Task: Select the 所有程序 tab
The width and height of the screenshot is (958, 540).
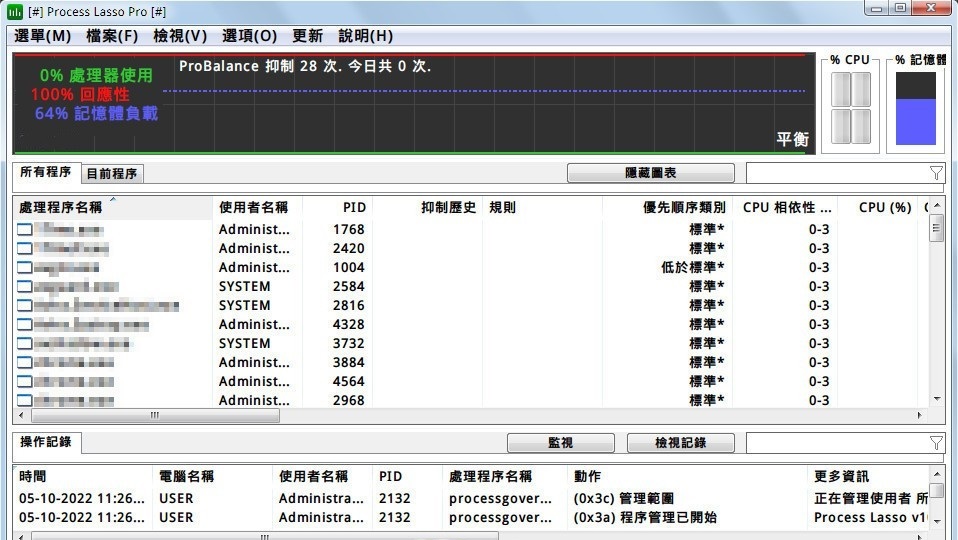Action: (x=45, y=172)
